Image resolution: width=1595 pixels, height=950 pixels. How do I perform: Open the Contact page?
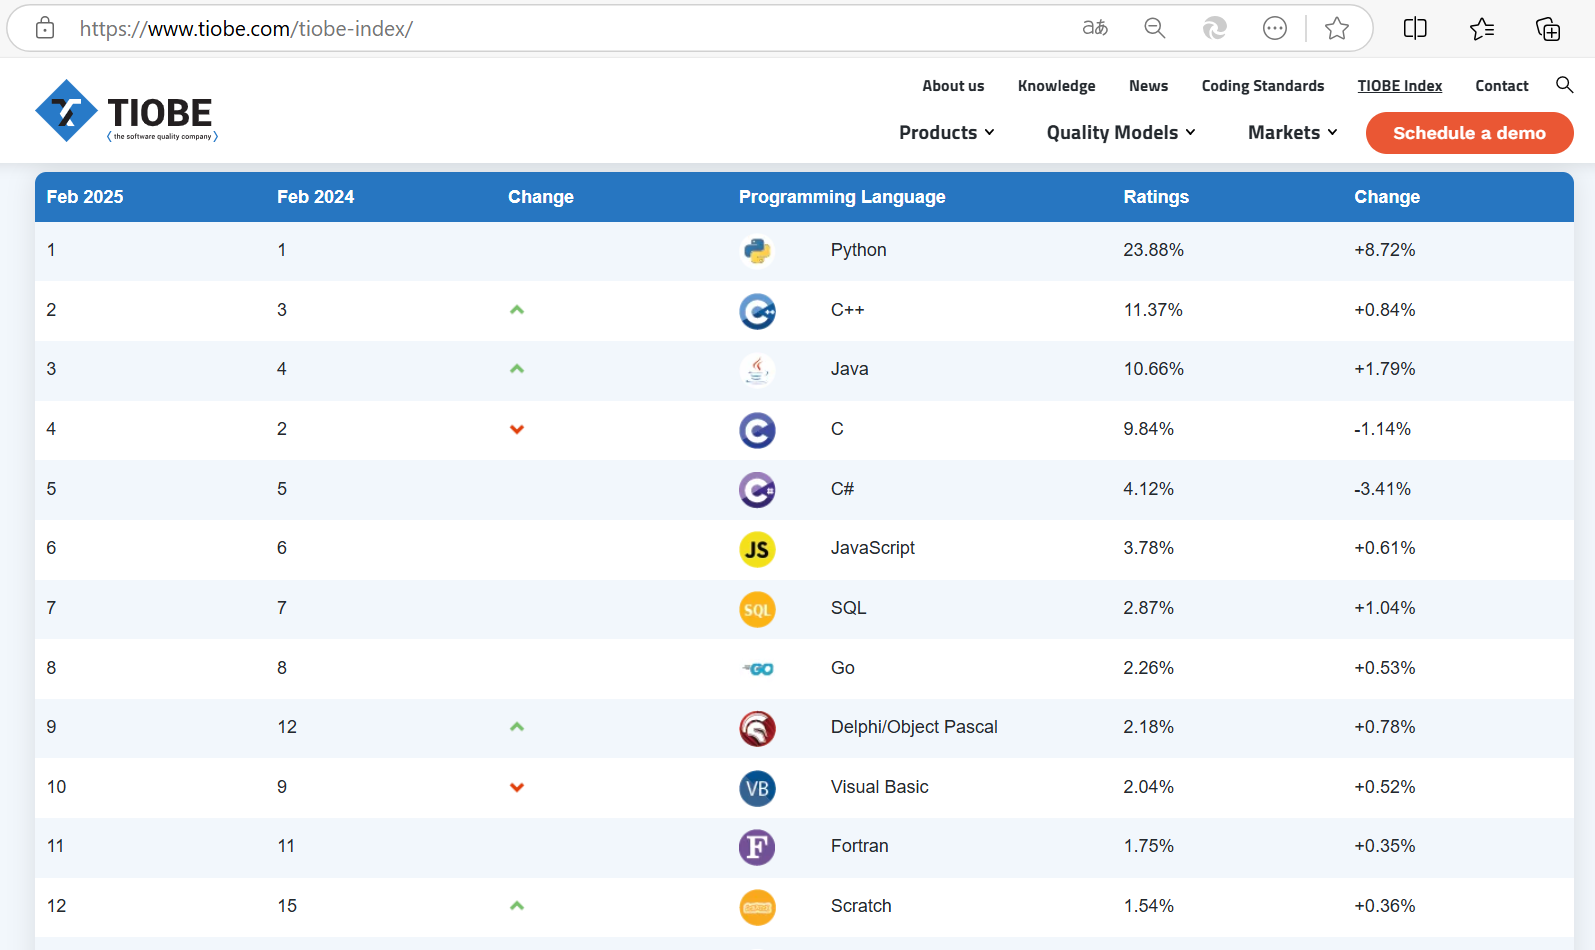(1501, 86)
